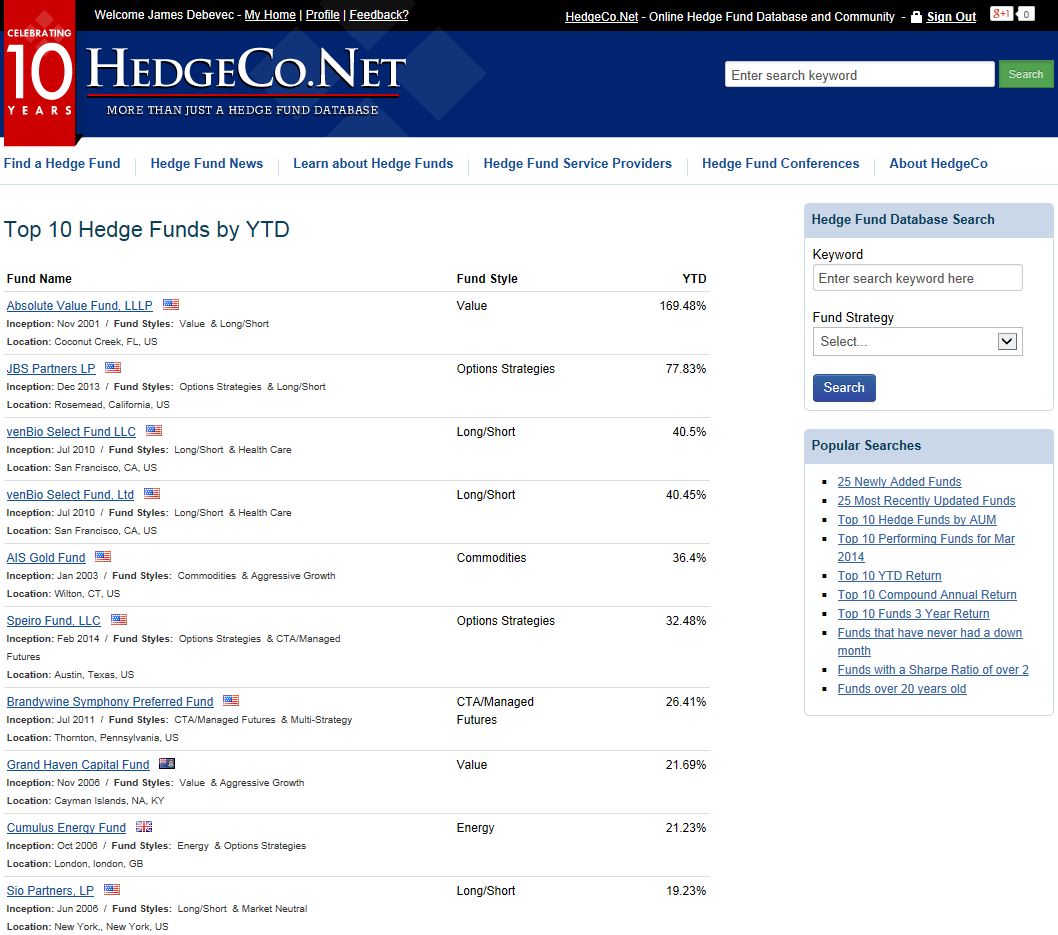Click the 169.48% YTD value

pyautogui.click(x=683, y=306)
